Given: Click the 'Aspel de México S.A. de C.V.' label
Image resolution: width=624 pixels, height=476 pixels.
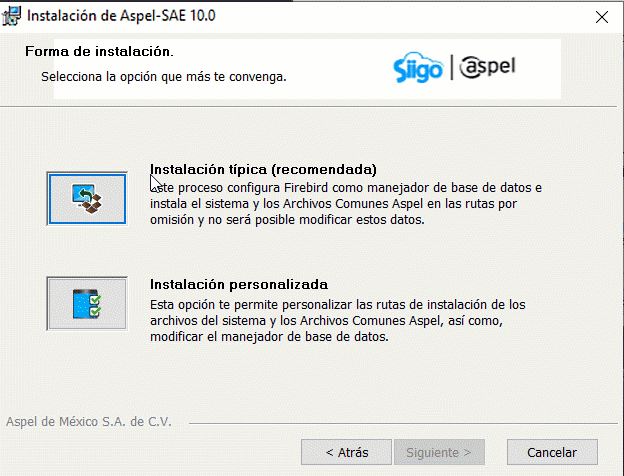Looking at the screenshot, I should coord(89,421).
